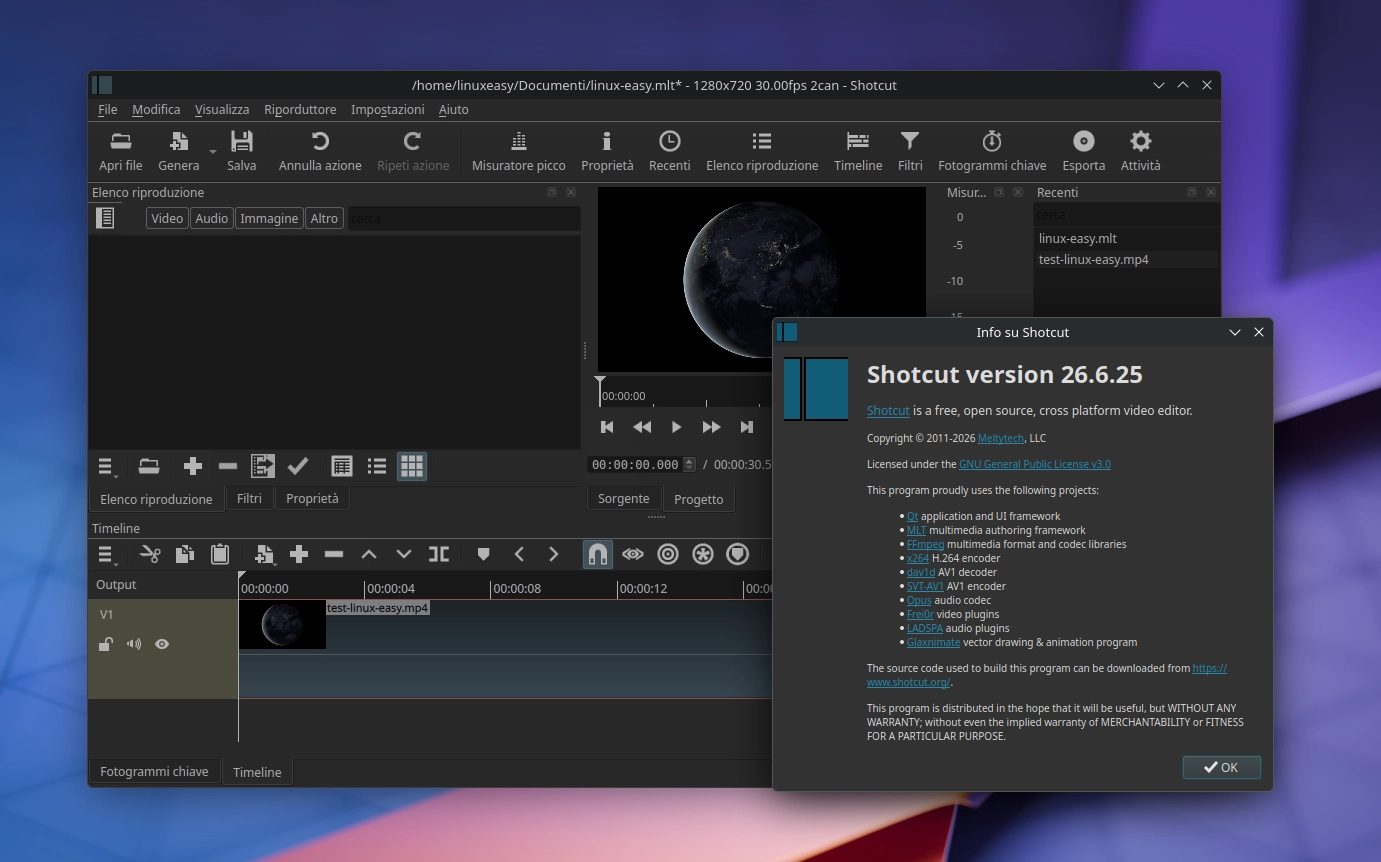The image size is (1381, 862).
Task: Toggle Elenco riproduzione toolbar icon
Action: pos(762,151)
